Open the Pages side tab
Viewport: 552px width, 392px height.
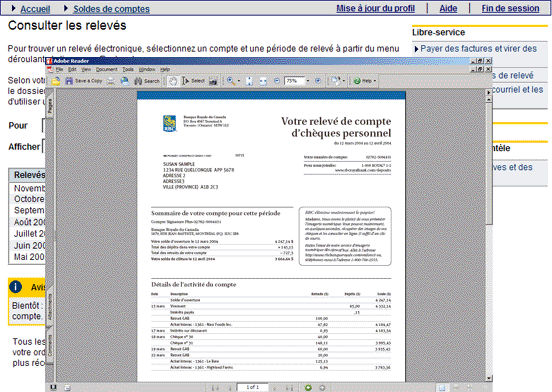click(x=50, y=106)
